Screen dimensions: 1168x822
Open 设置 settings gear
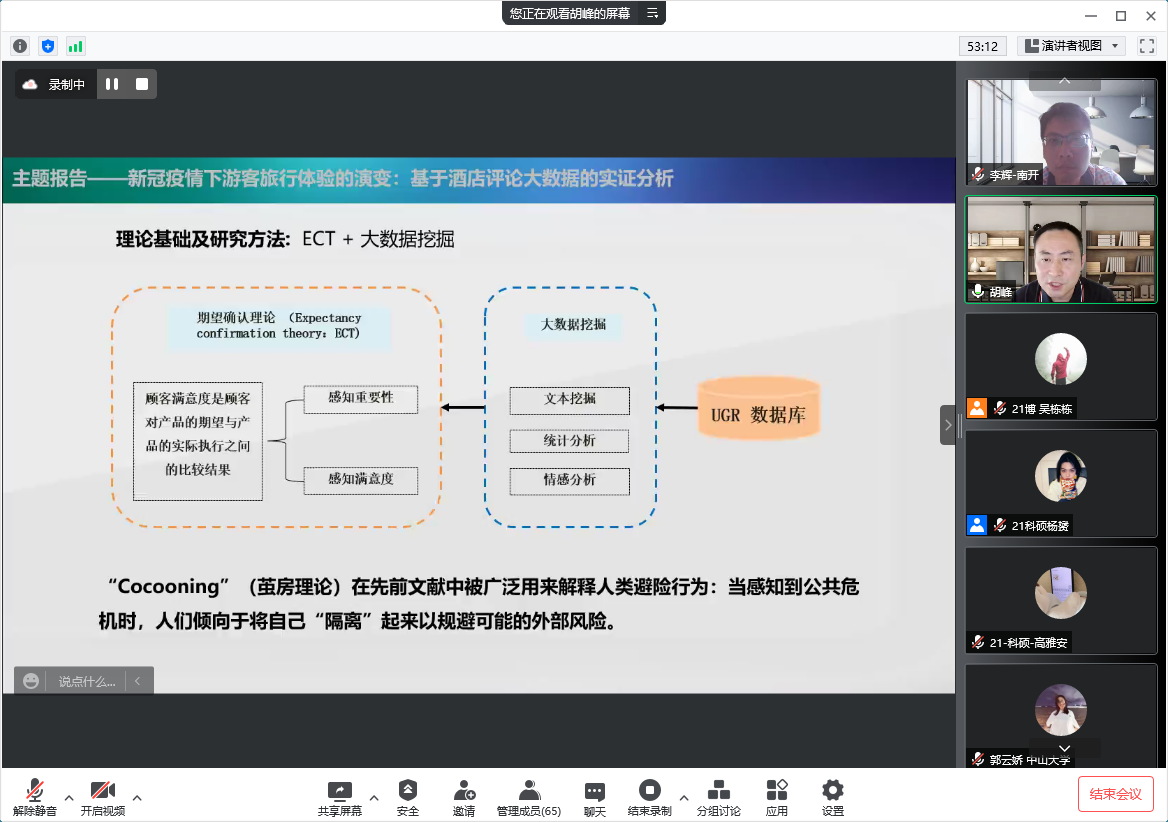[832, 797]
